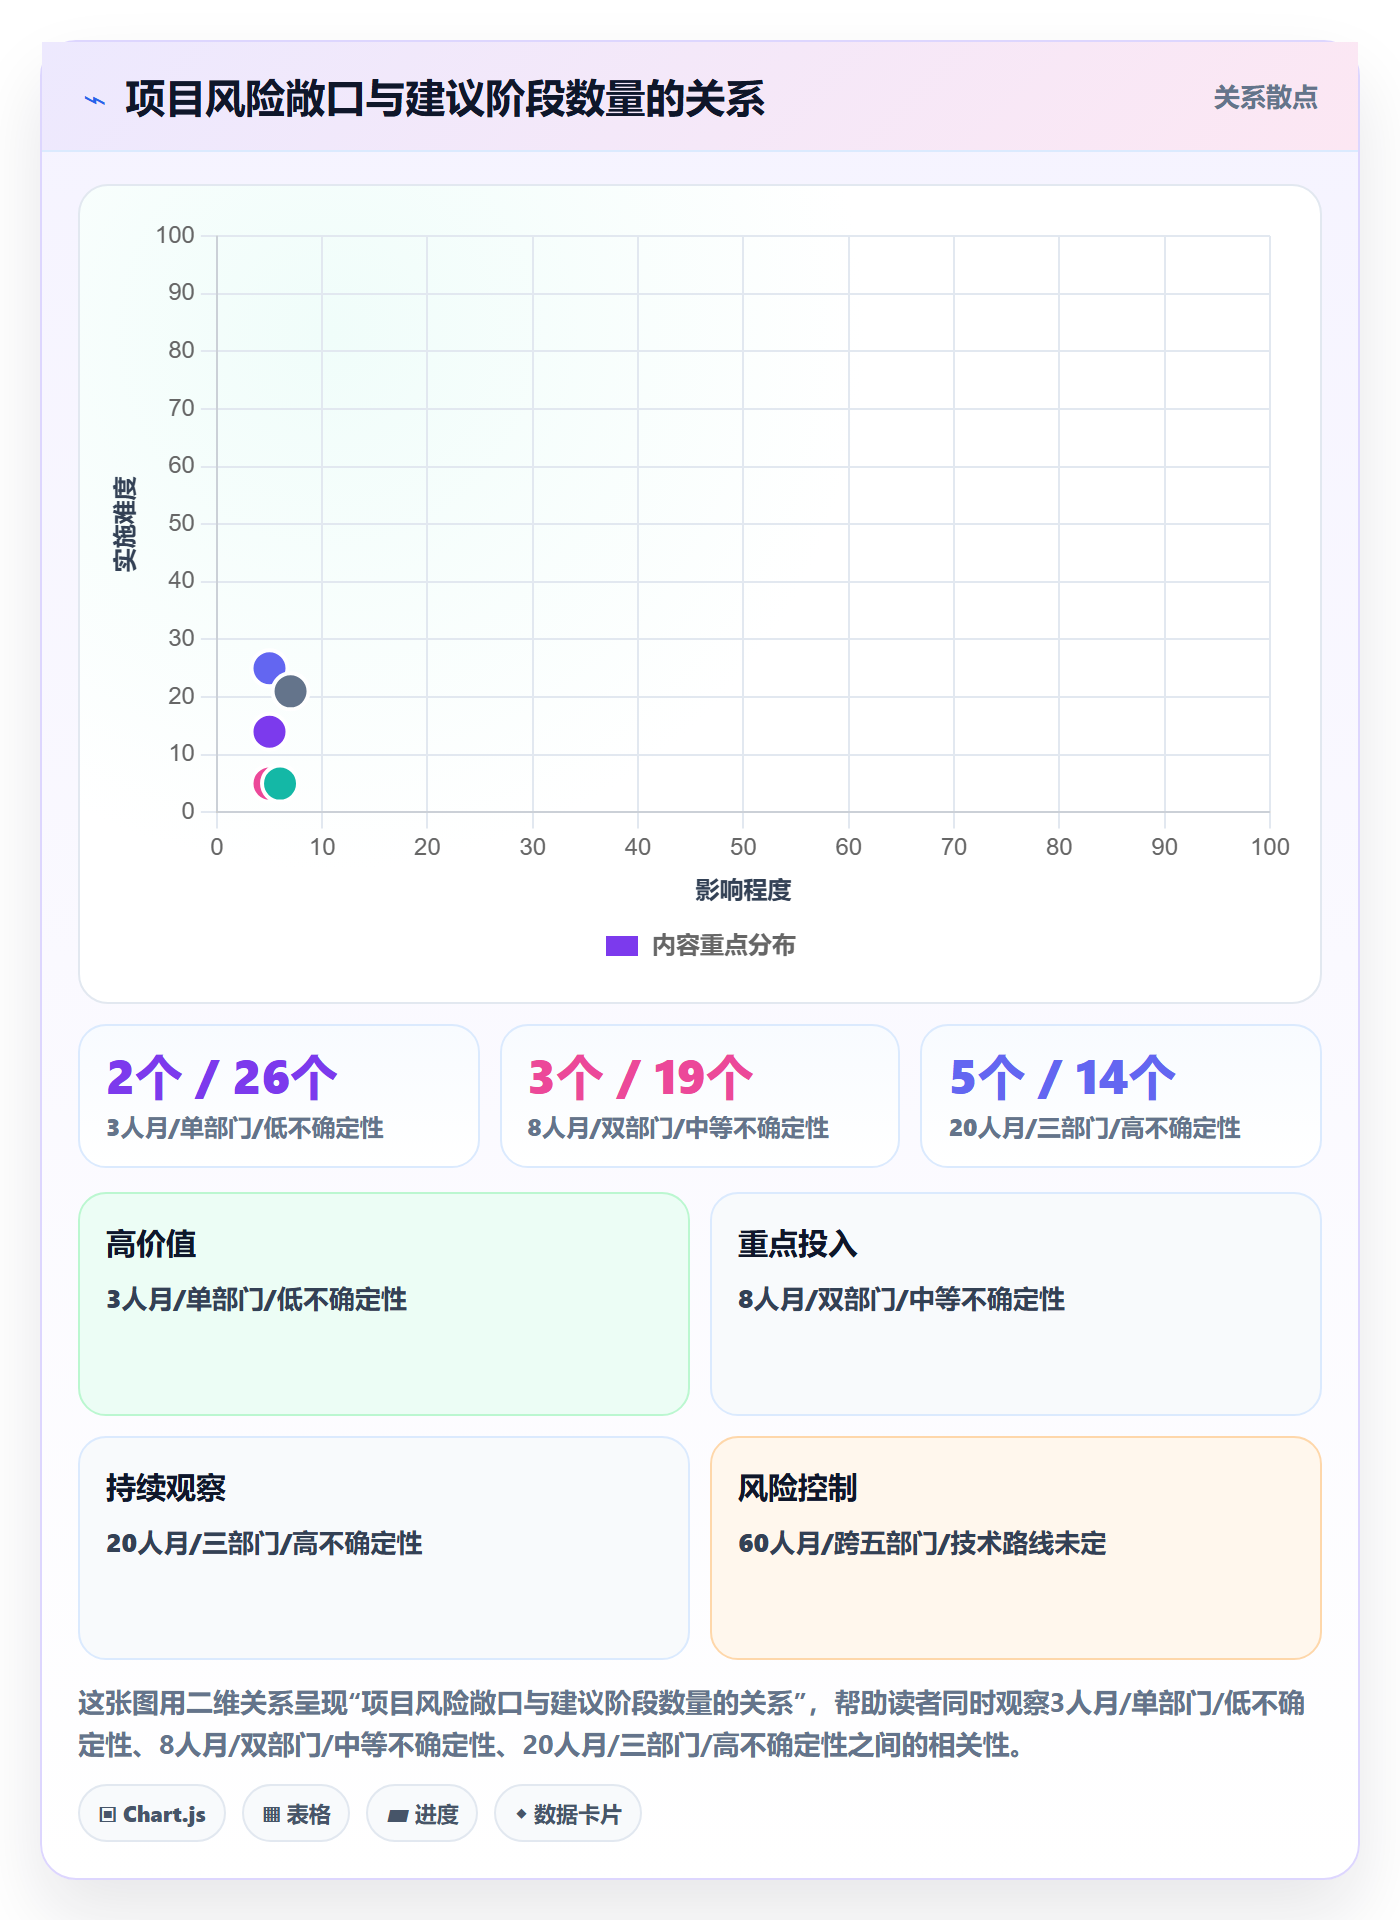Select the gray scatter point on the chart
The image size is (1400, 1920).
(290, 691)
